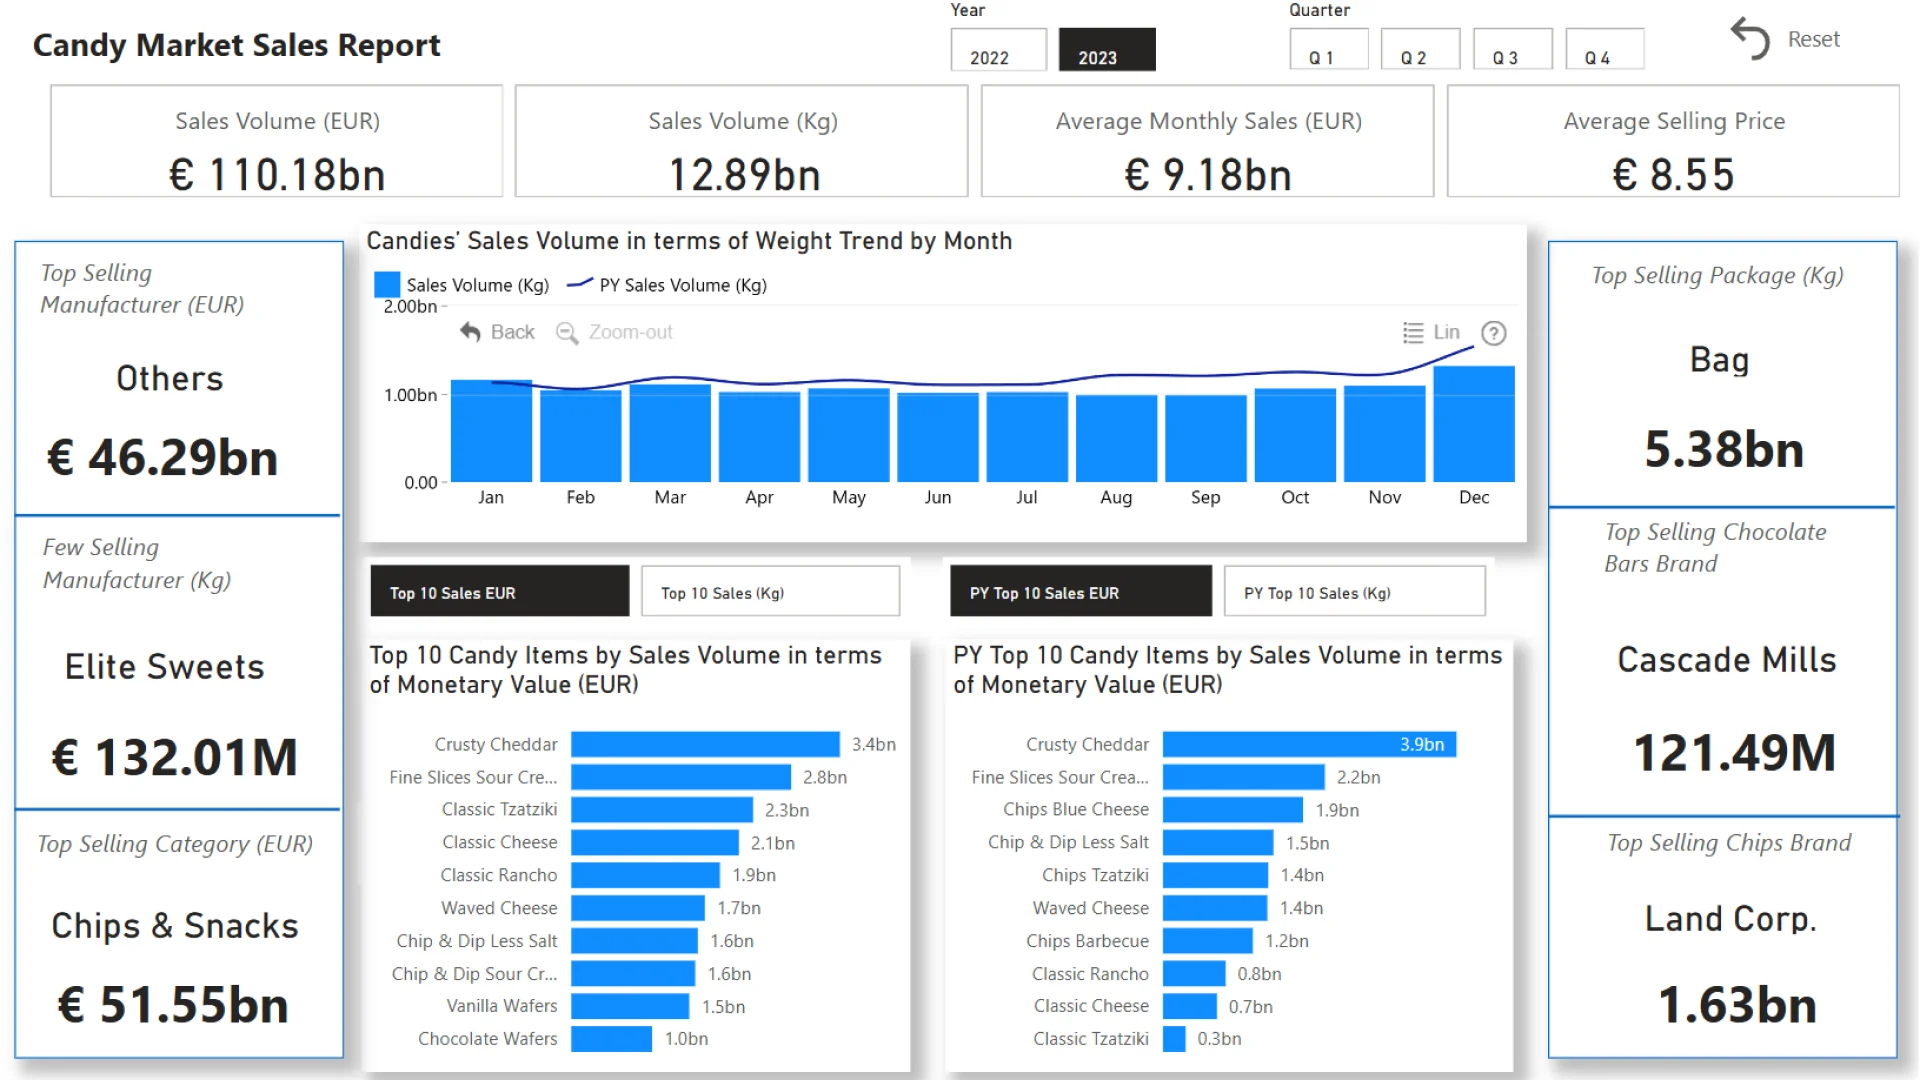Click the Lin scale label
Viewport: 1920px width, 1080px height.
[x=1447, y=332]
